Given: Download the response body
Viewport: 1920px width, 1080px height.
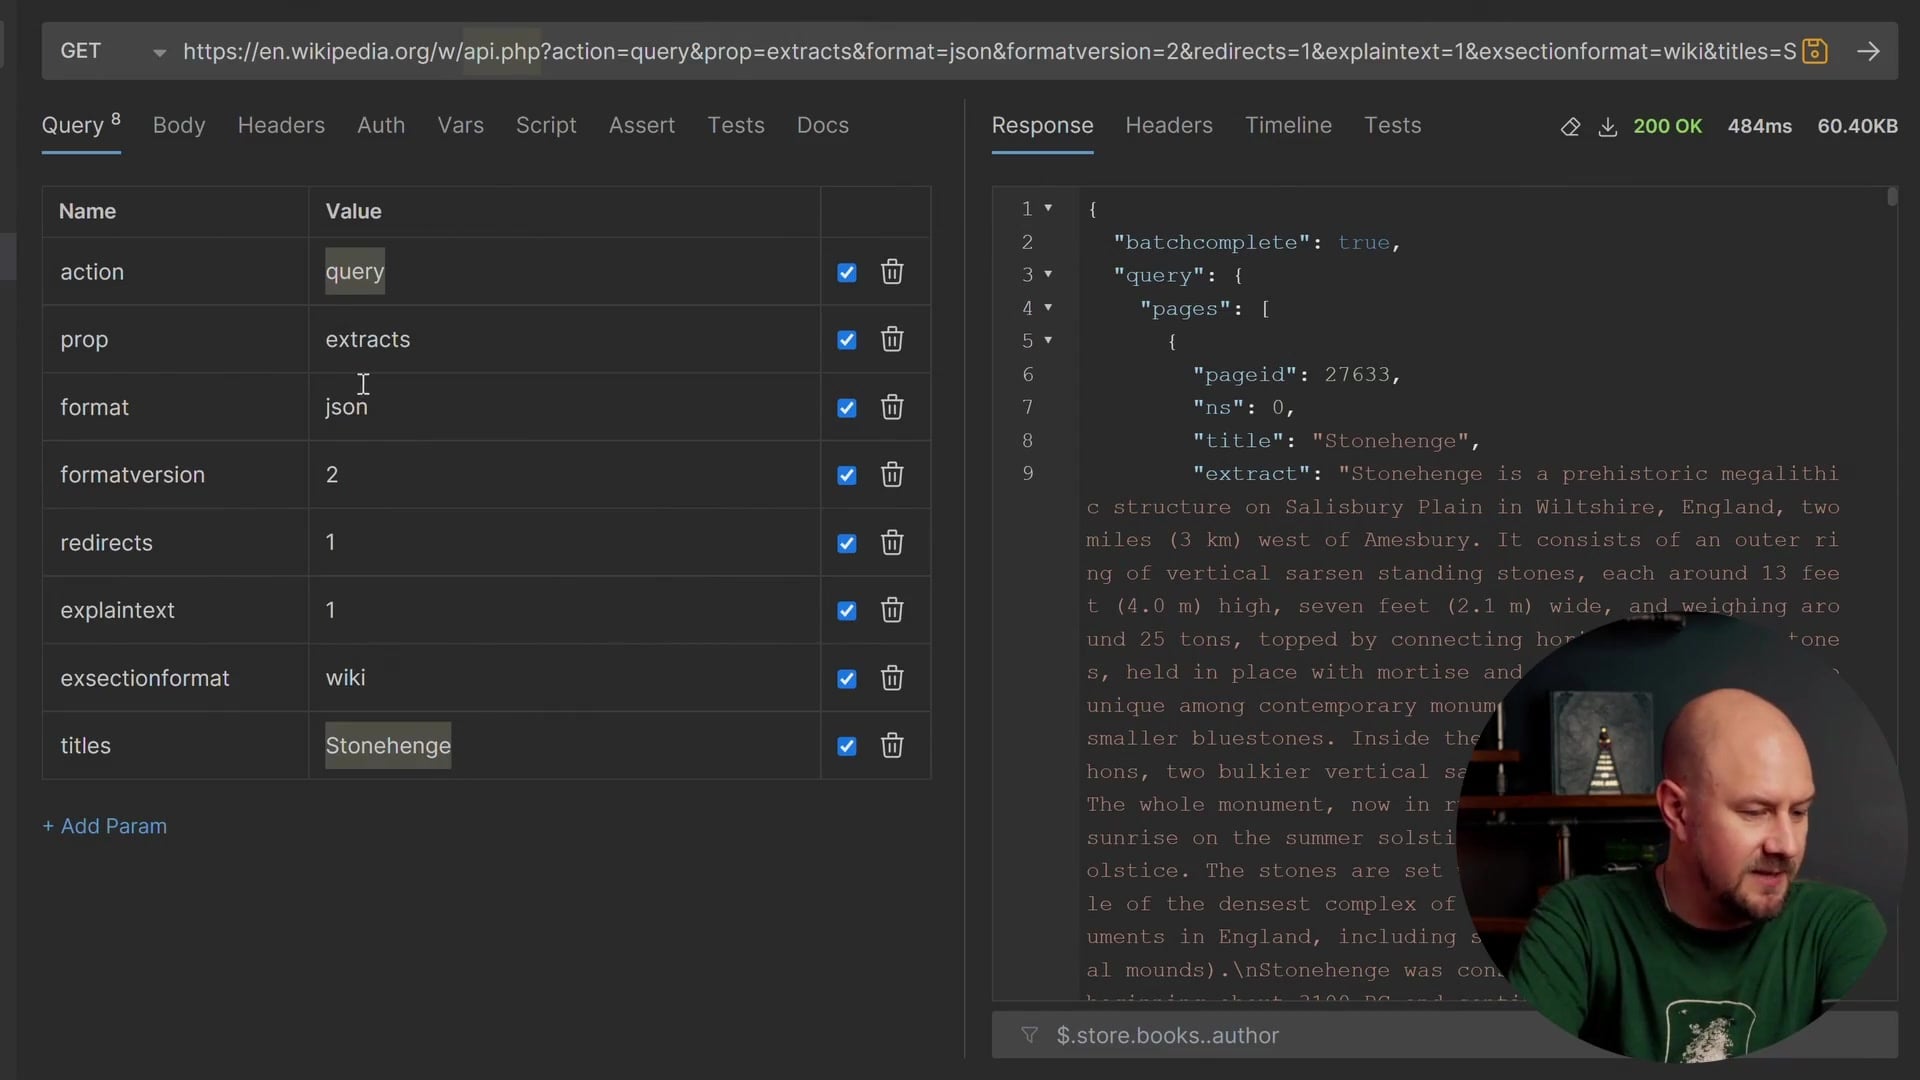Looking at the screenshot, I should [1608, 127].
